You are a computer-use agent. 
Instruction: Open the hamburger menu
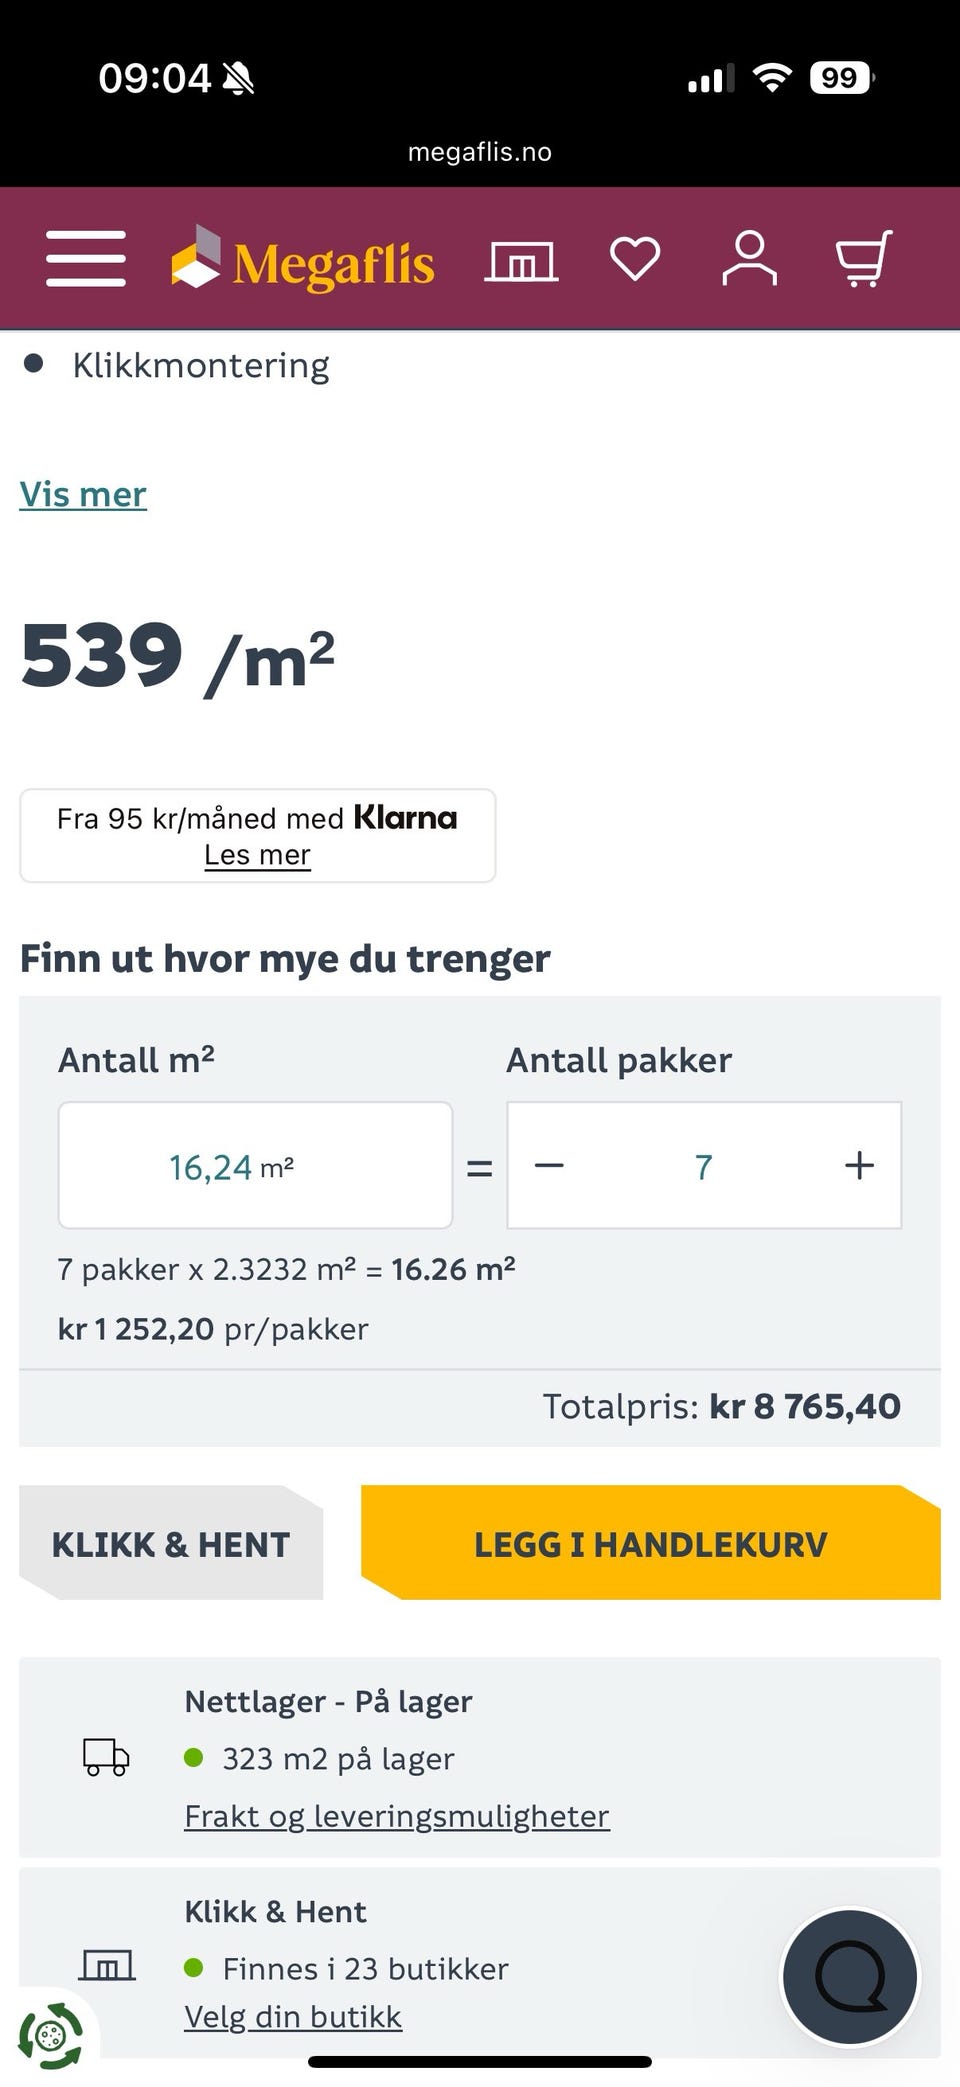click(86, 259)
